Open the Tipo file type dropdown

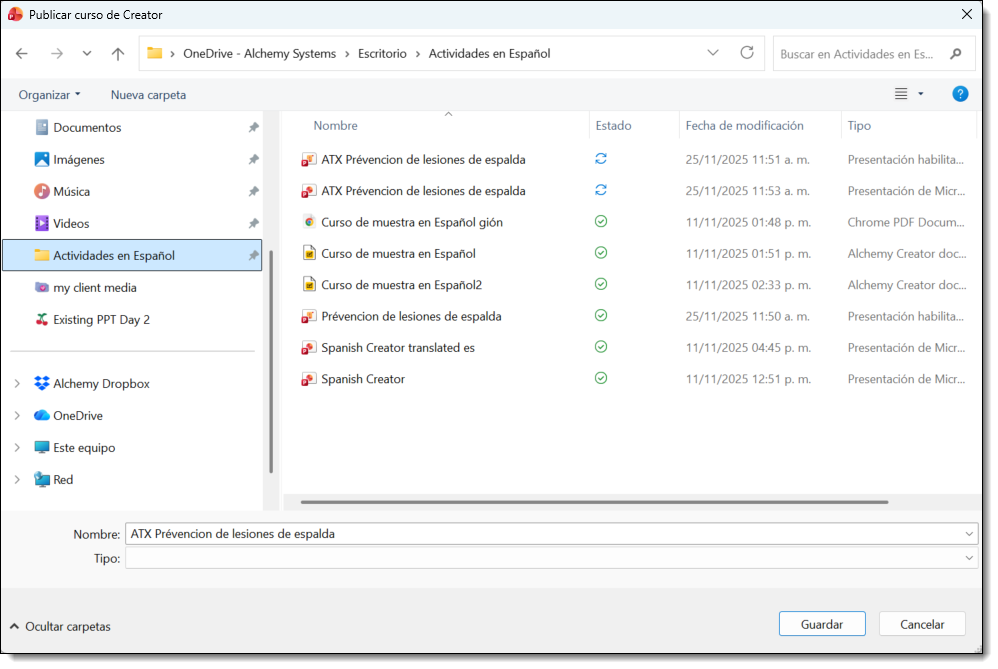point(969,559)
